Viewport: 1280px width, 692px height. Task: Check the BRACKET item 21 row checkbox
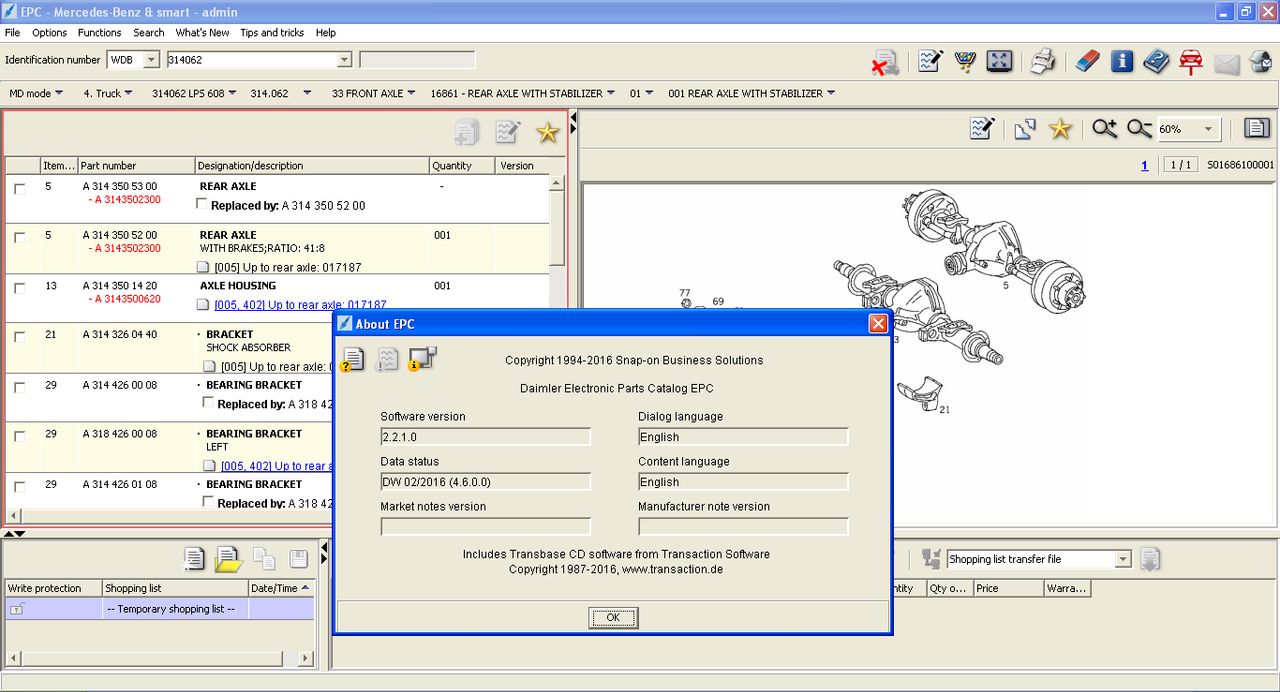point(20,337)
